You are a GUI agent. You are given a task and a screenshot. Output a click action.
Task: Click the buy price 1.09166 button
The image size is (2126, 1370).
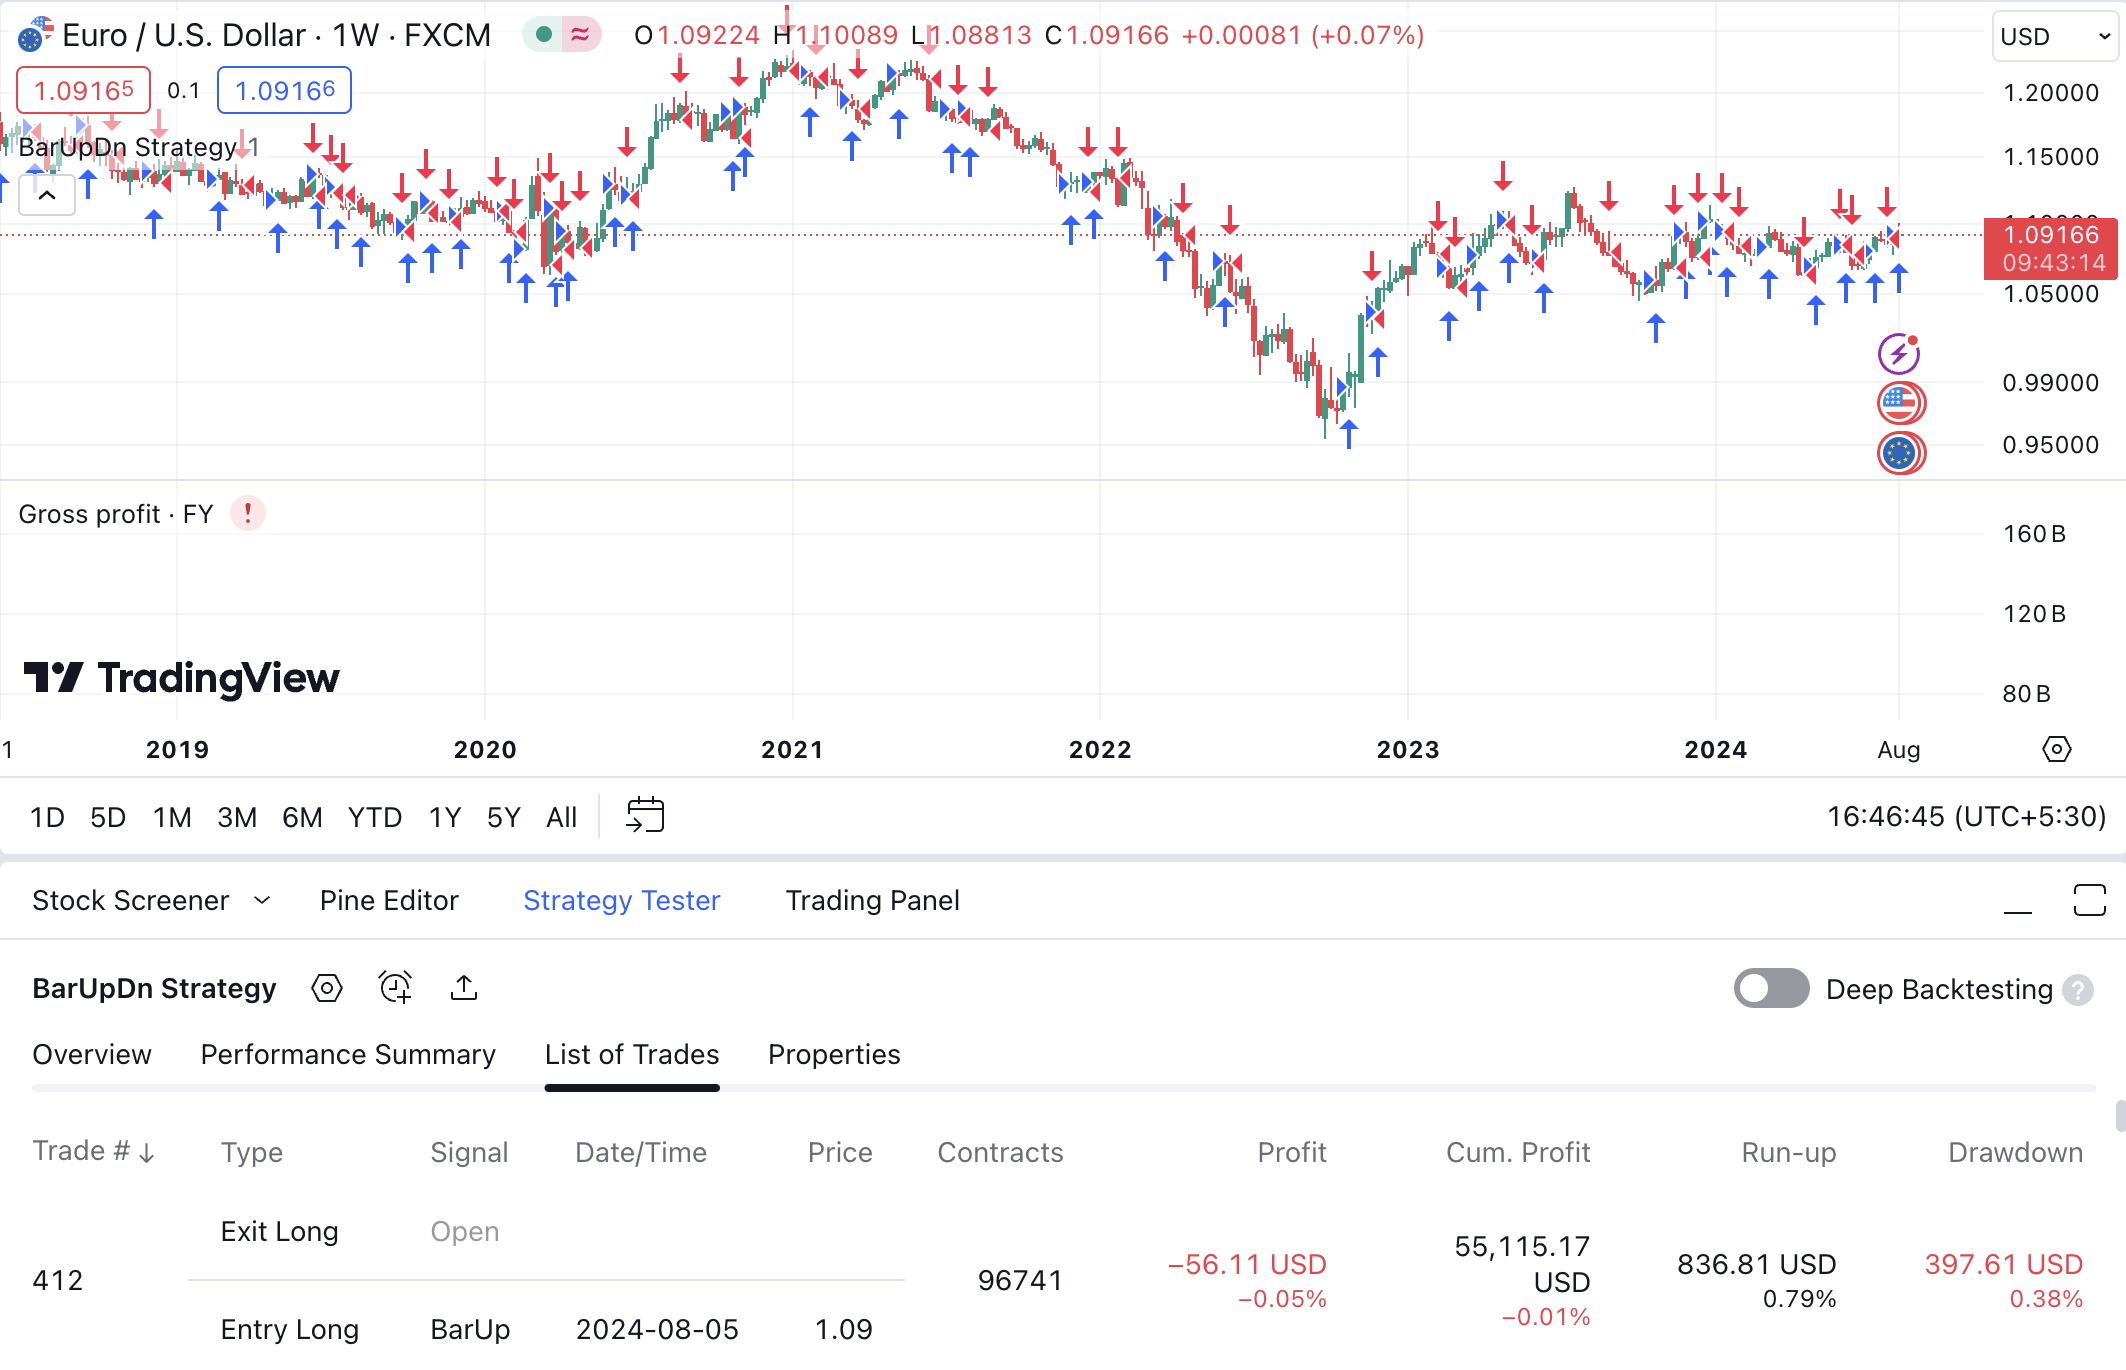tap(285, 91)
